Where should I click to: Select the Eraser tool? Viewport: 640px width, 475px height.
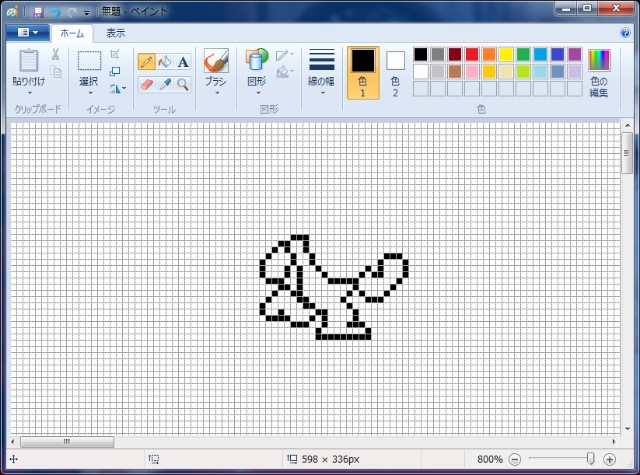(147, 84)
